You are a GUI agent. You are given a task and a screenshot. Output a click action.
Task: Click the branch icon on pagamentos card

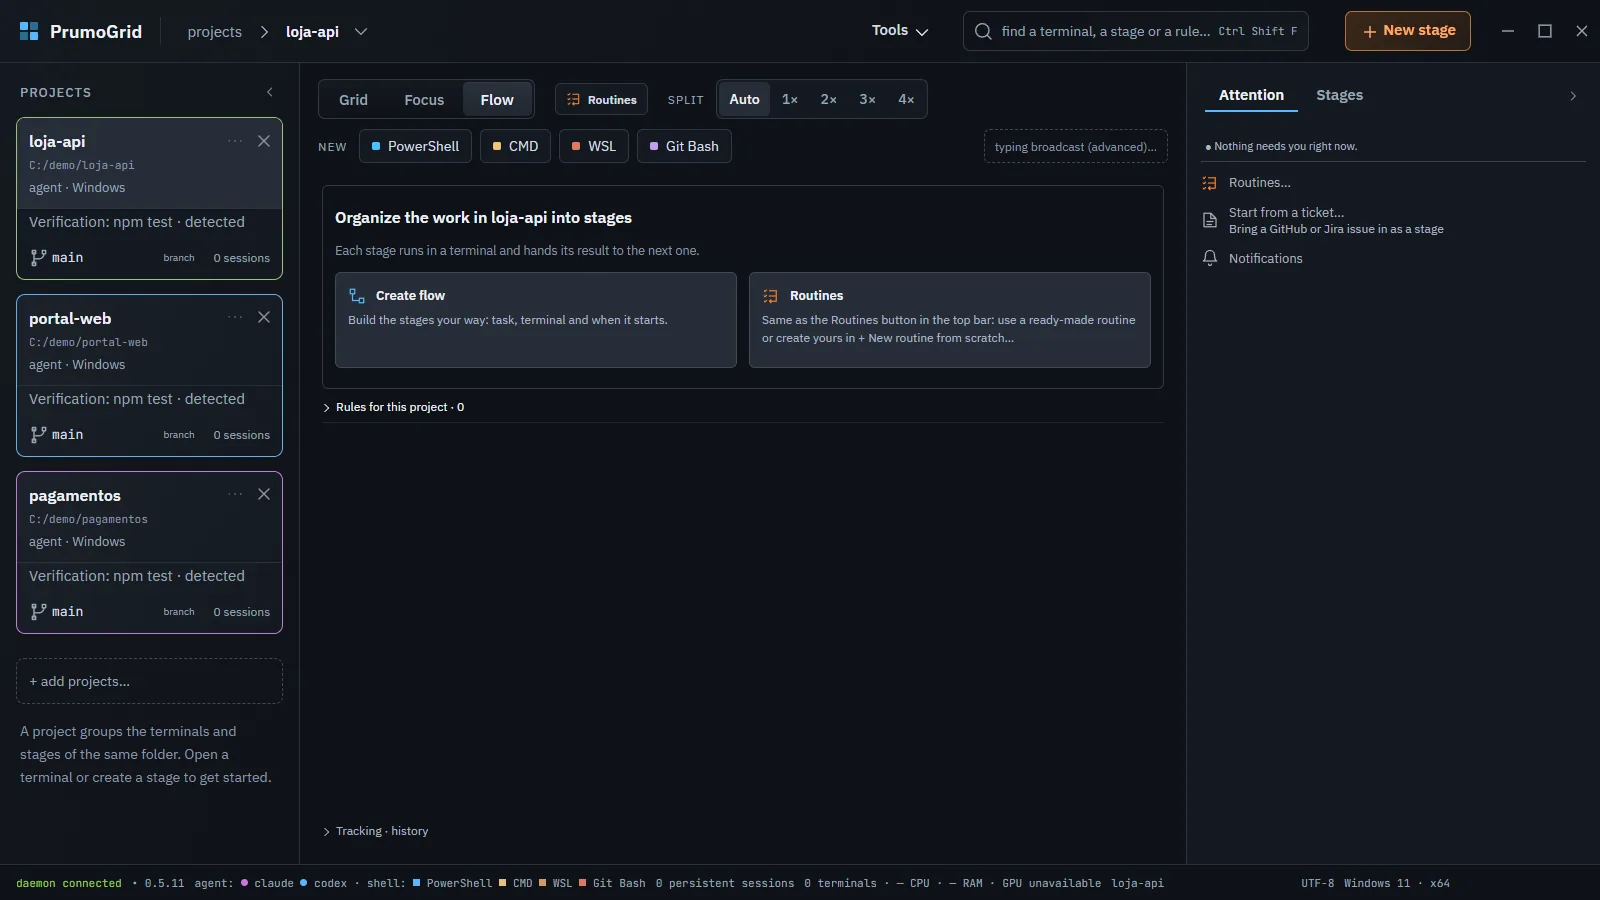coord(38,612)
